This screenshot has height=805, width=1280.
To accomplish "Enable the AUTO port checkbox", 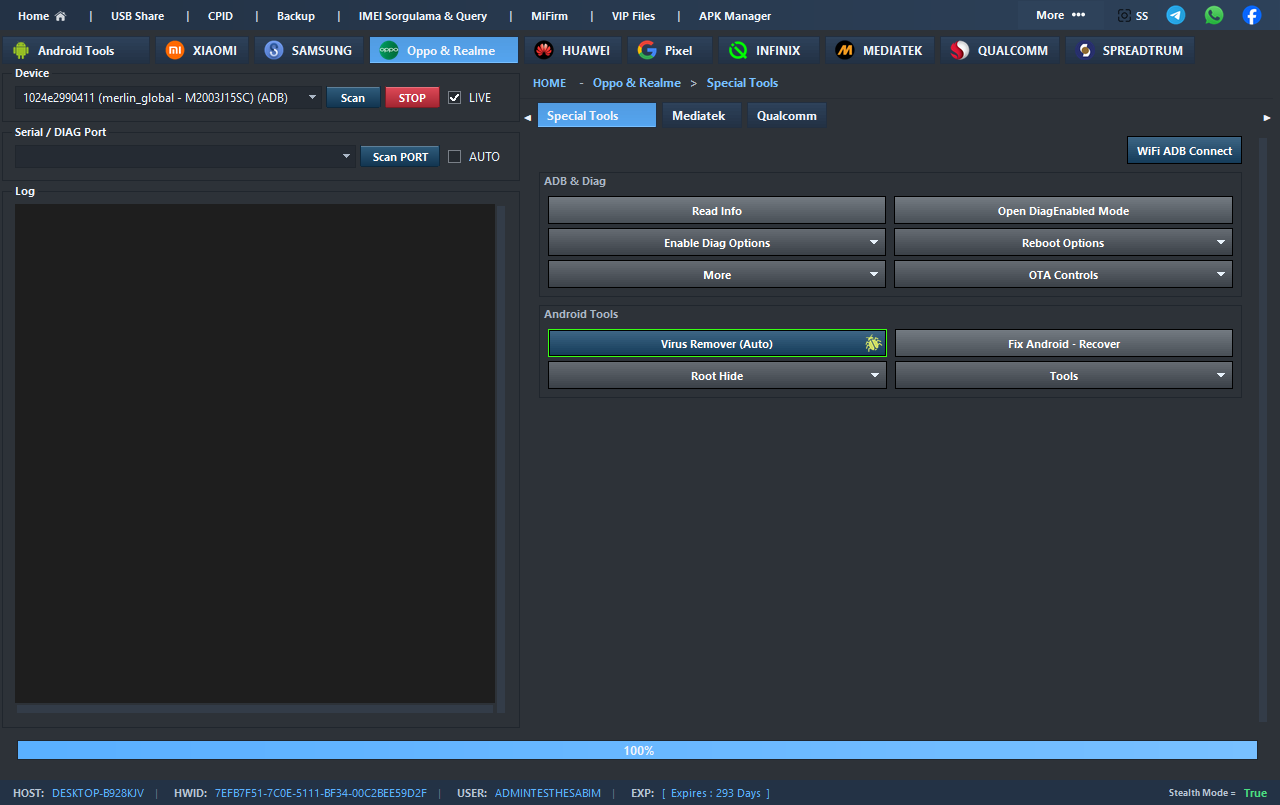I will pos(455,157).
